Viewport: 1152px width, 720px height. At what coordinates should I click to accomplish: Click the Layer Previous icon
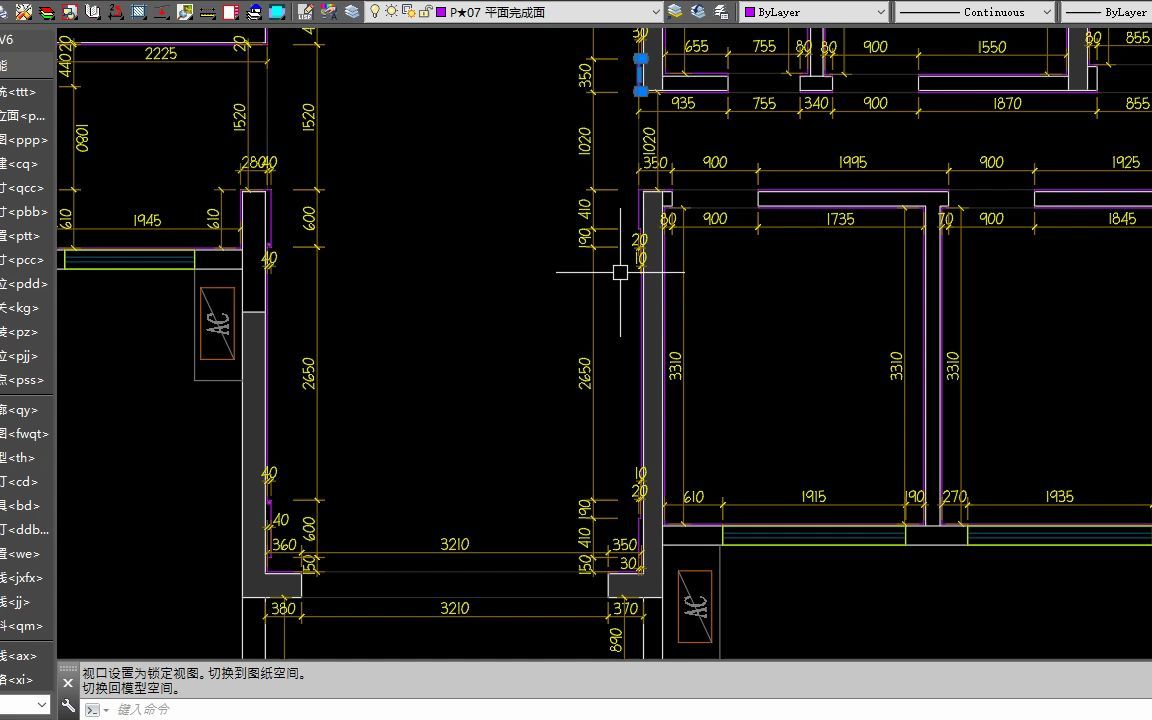point(698,12)
